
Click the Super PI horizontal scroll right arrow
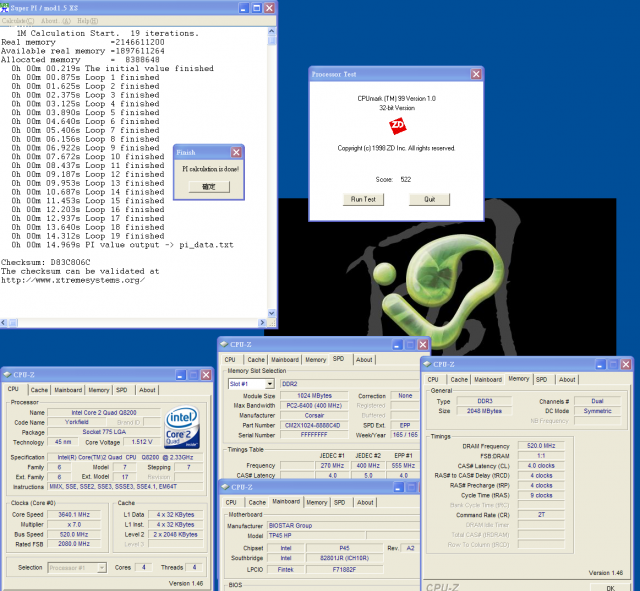point(262,322)
